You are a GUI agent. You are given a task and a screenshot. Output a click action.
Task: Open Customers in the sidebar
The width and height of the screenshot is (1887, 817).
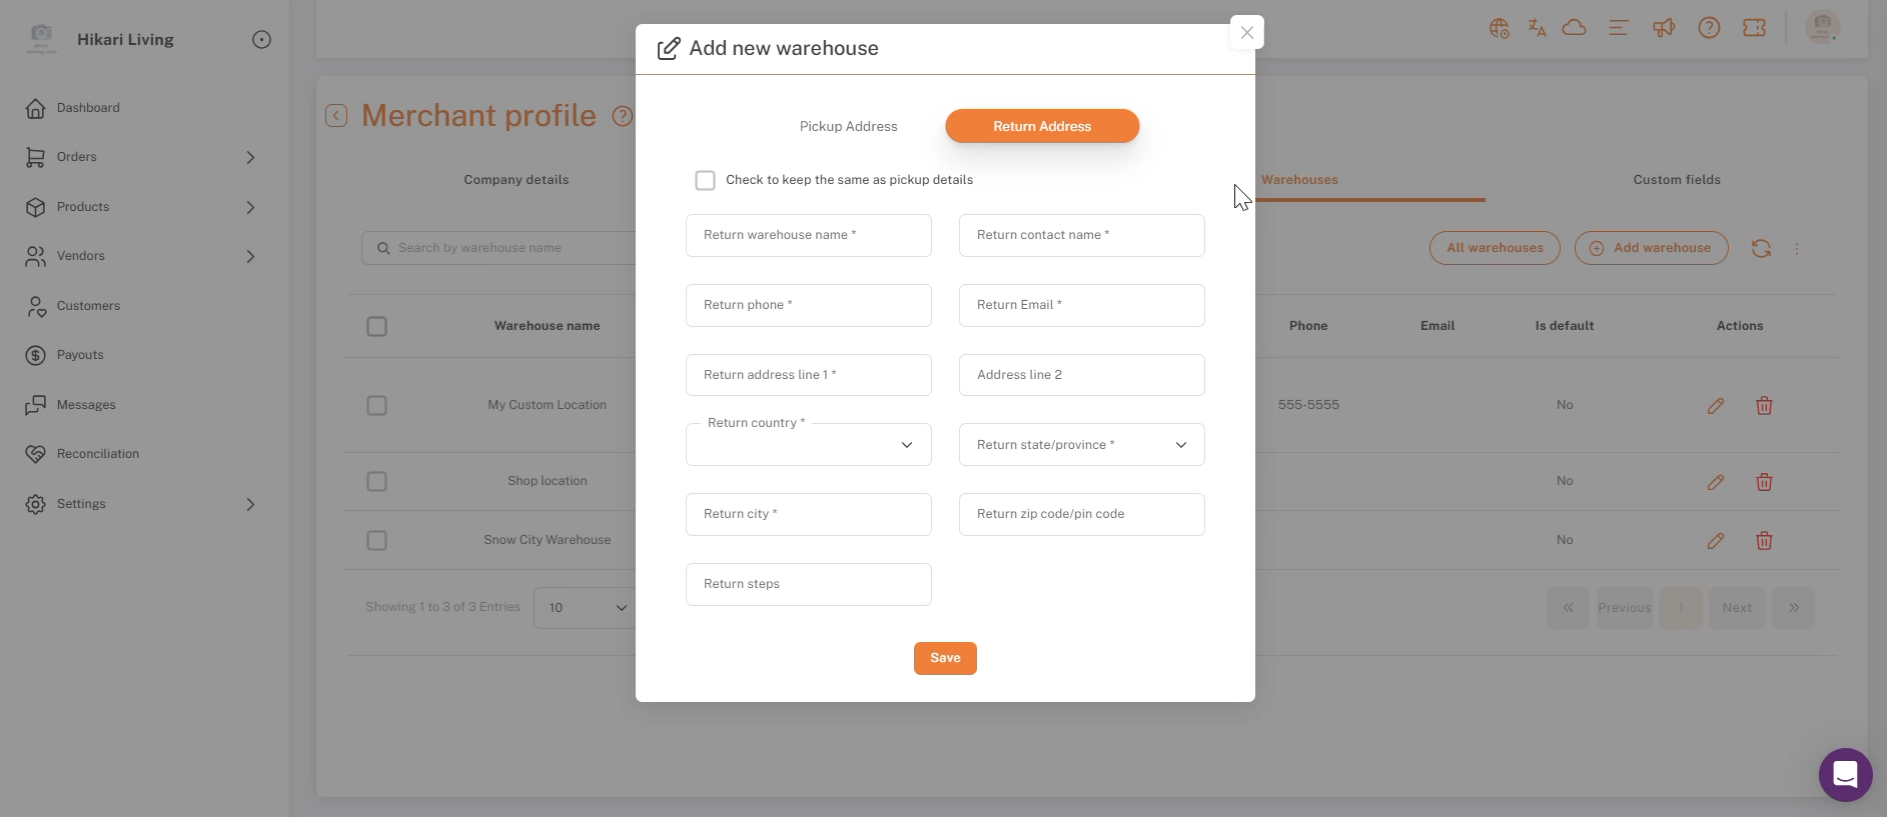(88, 306)
